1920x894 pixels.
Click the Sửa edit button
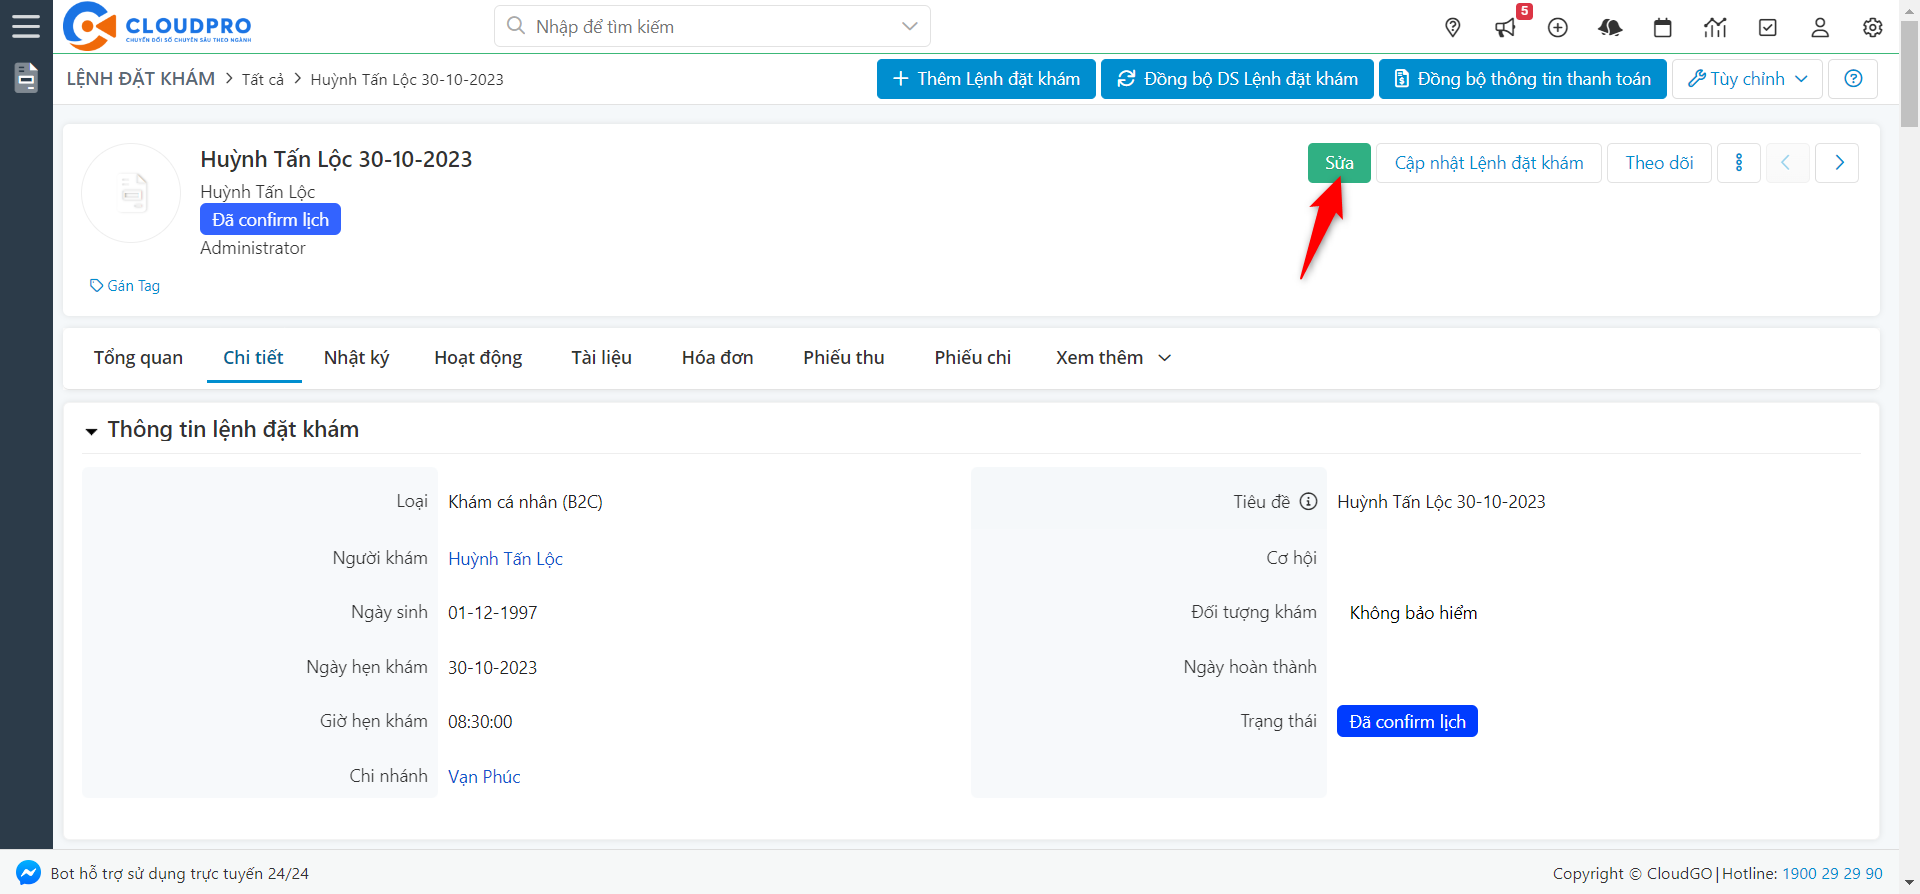(1339, 163)
